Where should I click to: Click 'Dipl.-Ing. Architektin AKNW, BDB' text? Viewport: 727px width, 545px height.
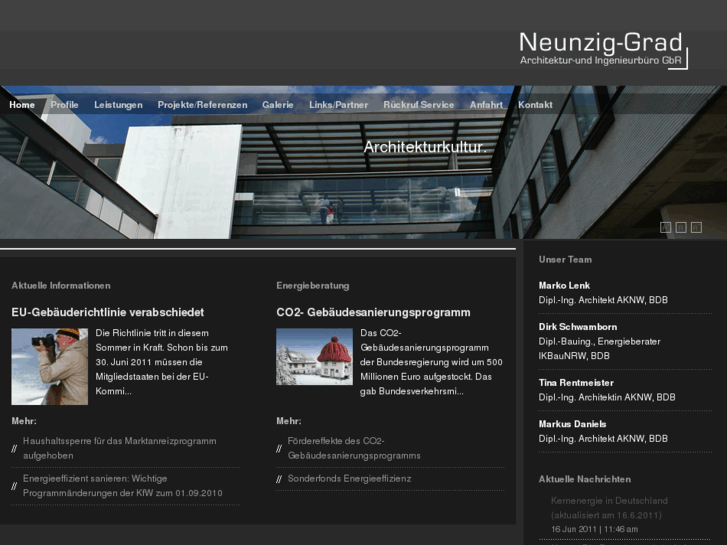coord(607,397)
